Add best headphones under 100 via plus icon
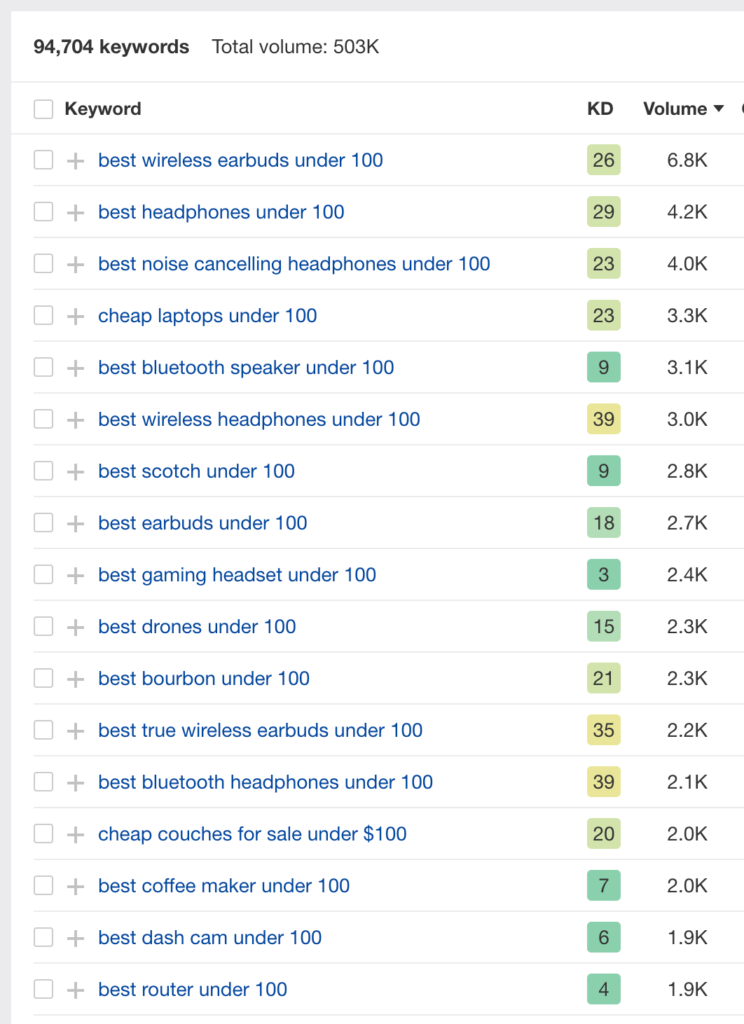Screen dimensions: 744x1024 click(x=76, y=212)
